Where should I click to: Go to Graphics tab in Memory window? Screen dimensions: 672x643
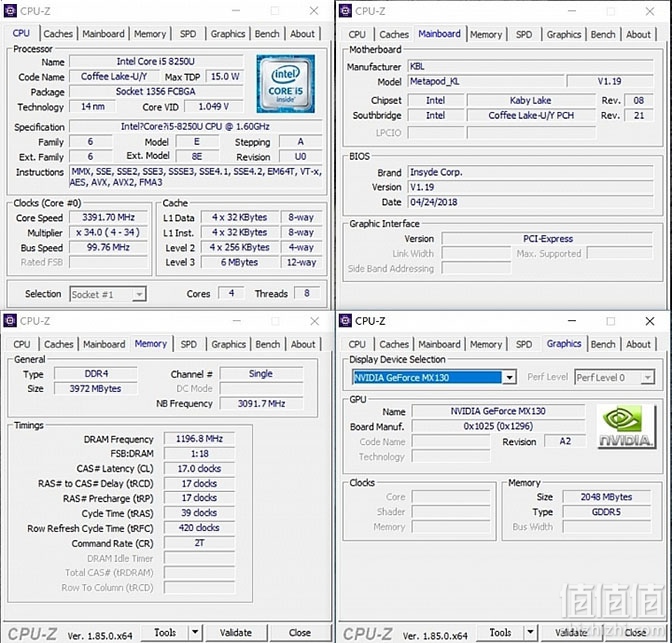[x=228, y=344]
